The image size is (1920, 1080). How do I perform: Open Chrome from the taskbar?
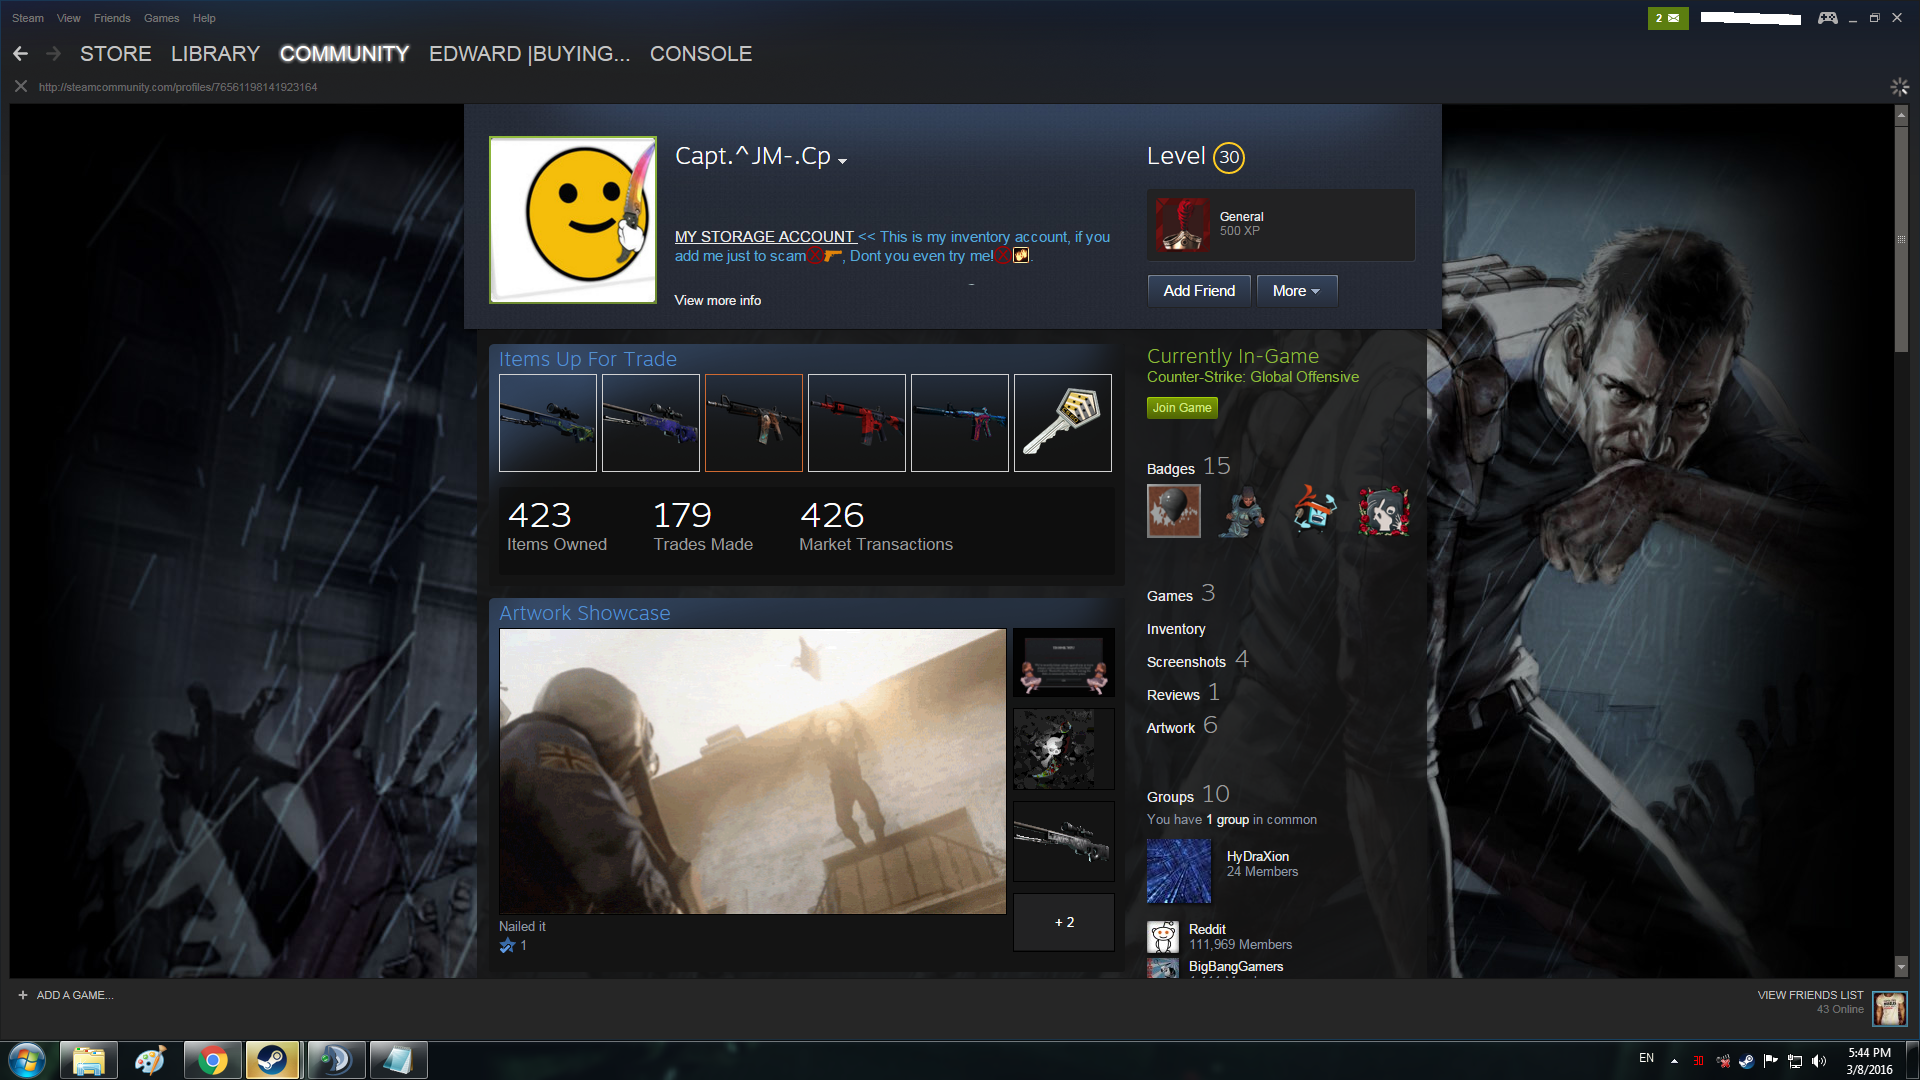[212, 1060]
